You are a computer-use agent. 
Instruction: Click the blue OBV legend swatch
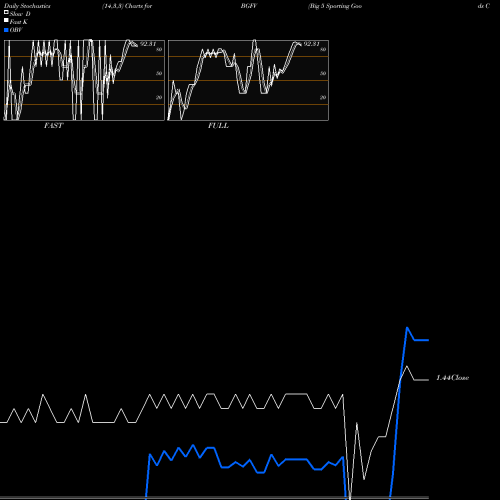6,30
